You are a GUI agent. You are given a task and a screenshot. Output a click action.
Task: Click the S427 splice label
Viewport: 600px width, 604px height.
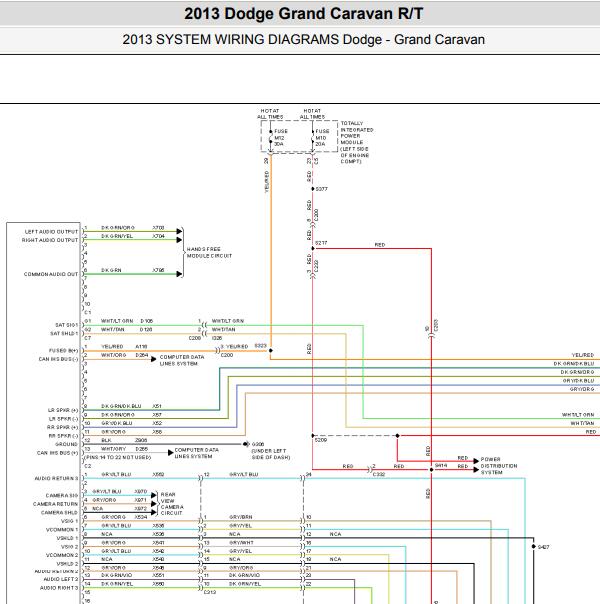pyautogui.click(x=543, y=547)
